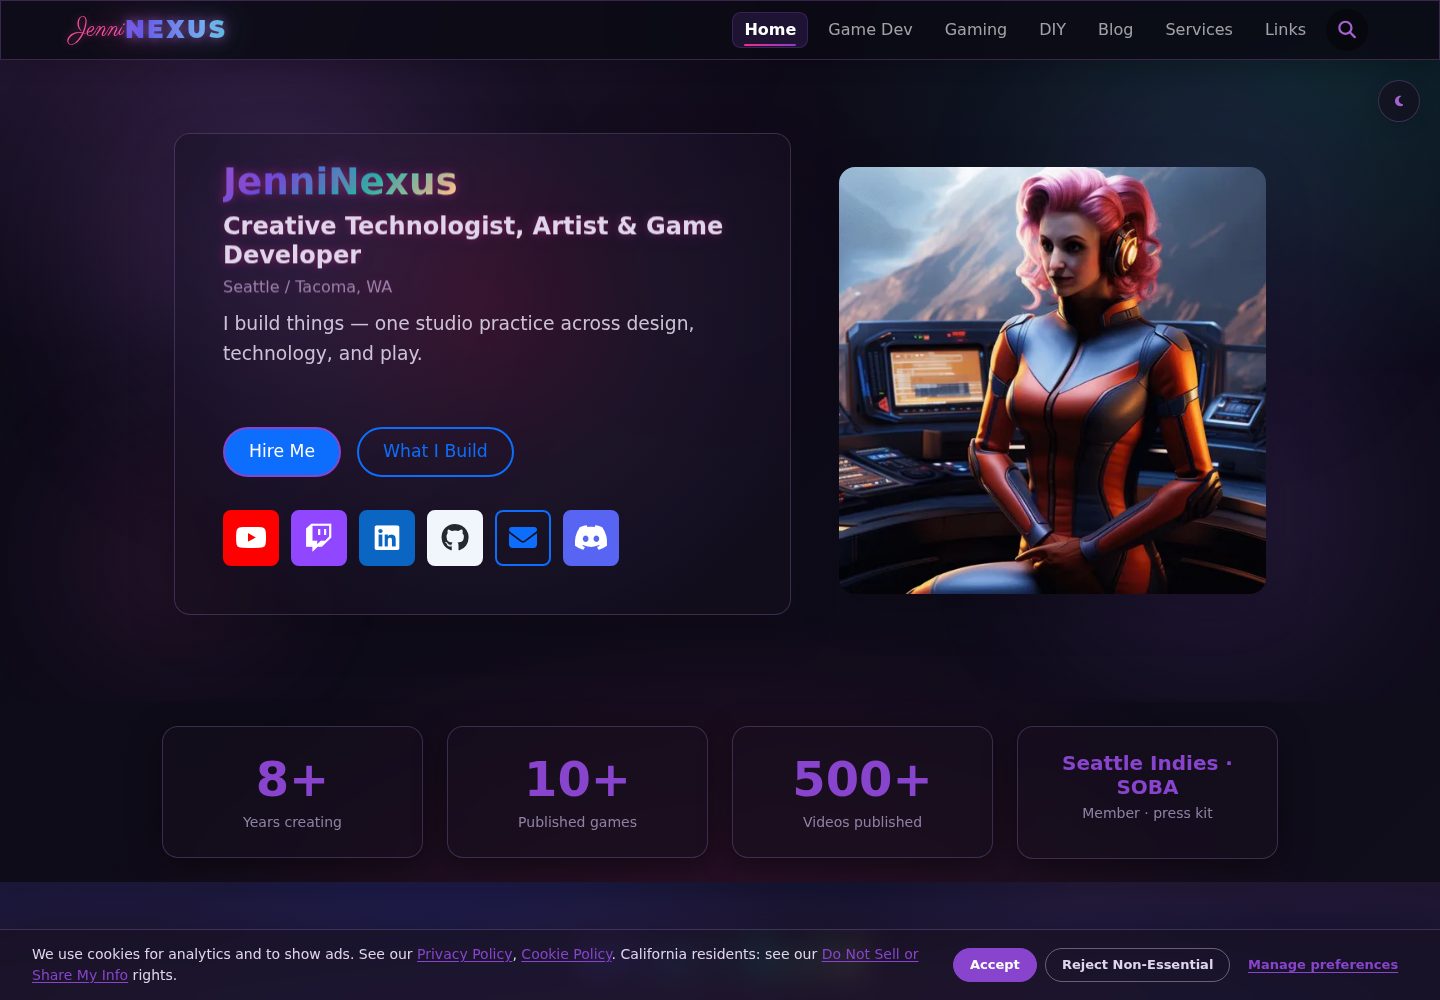Viewport: 1440px width, 1000px height.
Task: Go to the Blog page
Action: pos(1115,30)
